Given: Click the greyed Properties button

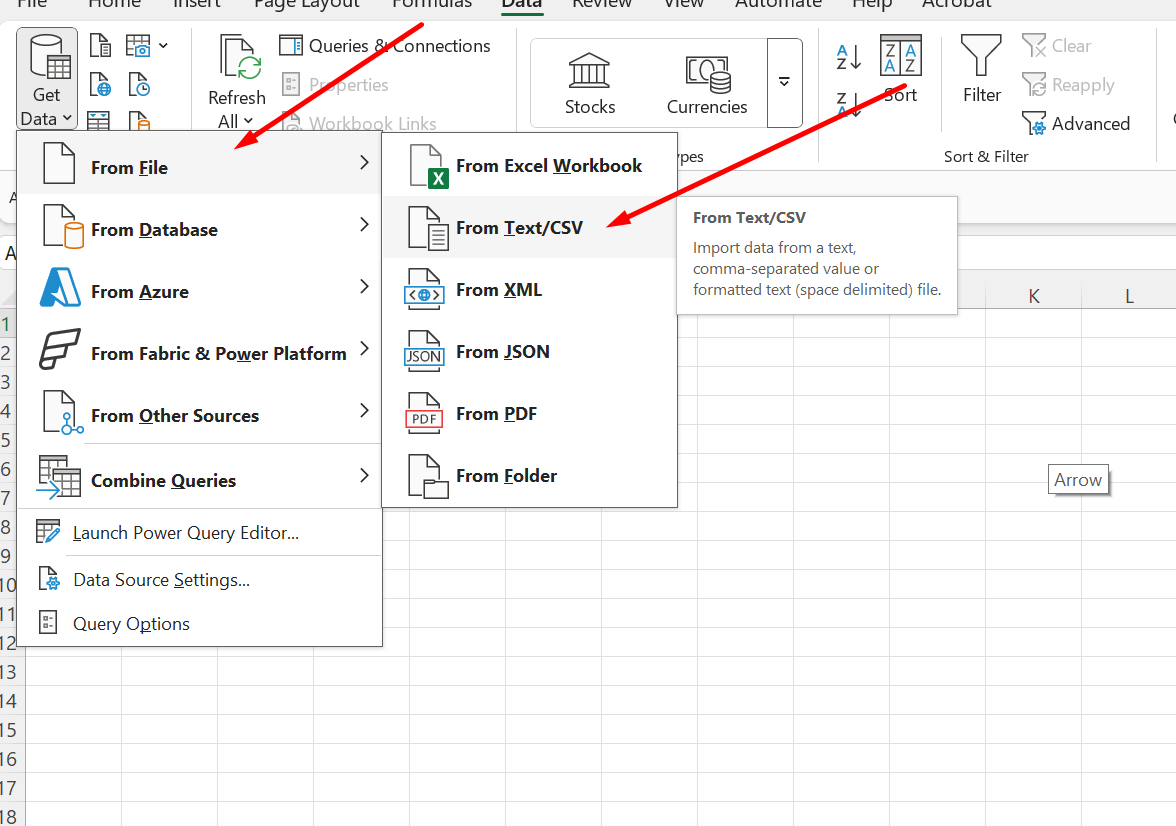Looking at the screenshot, I should (x=335, y=85).
